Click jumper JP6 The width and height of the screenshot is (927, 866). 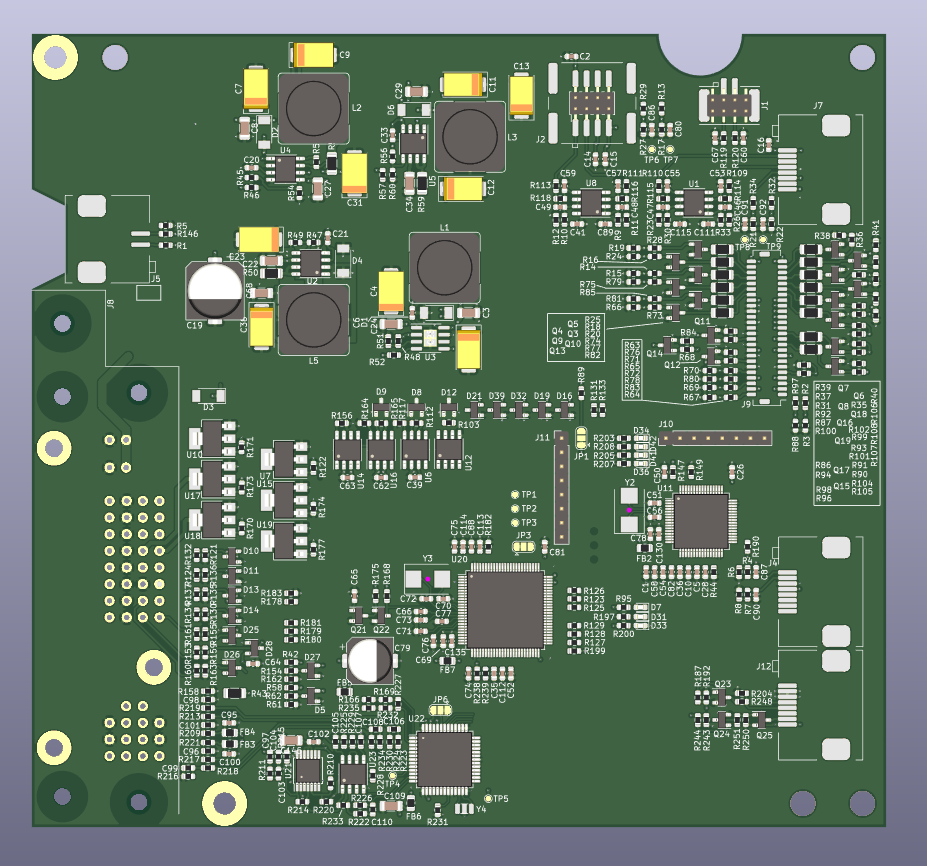(440, 710)
